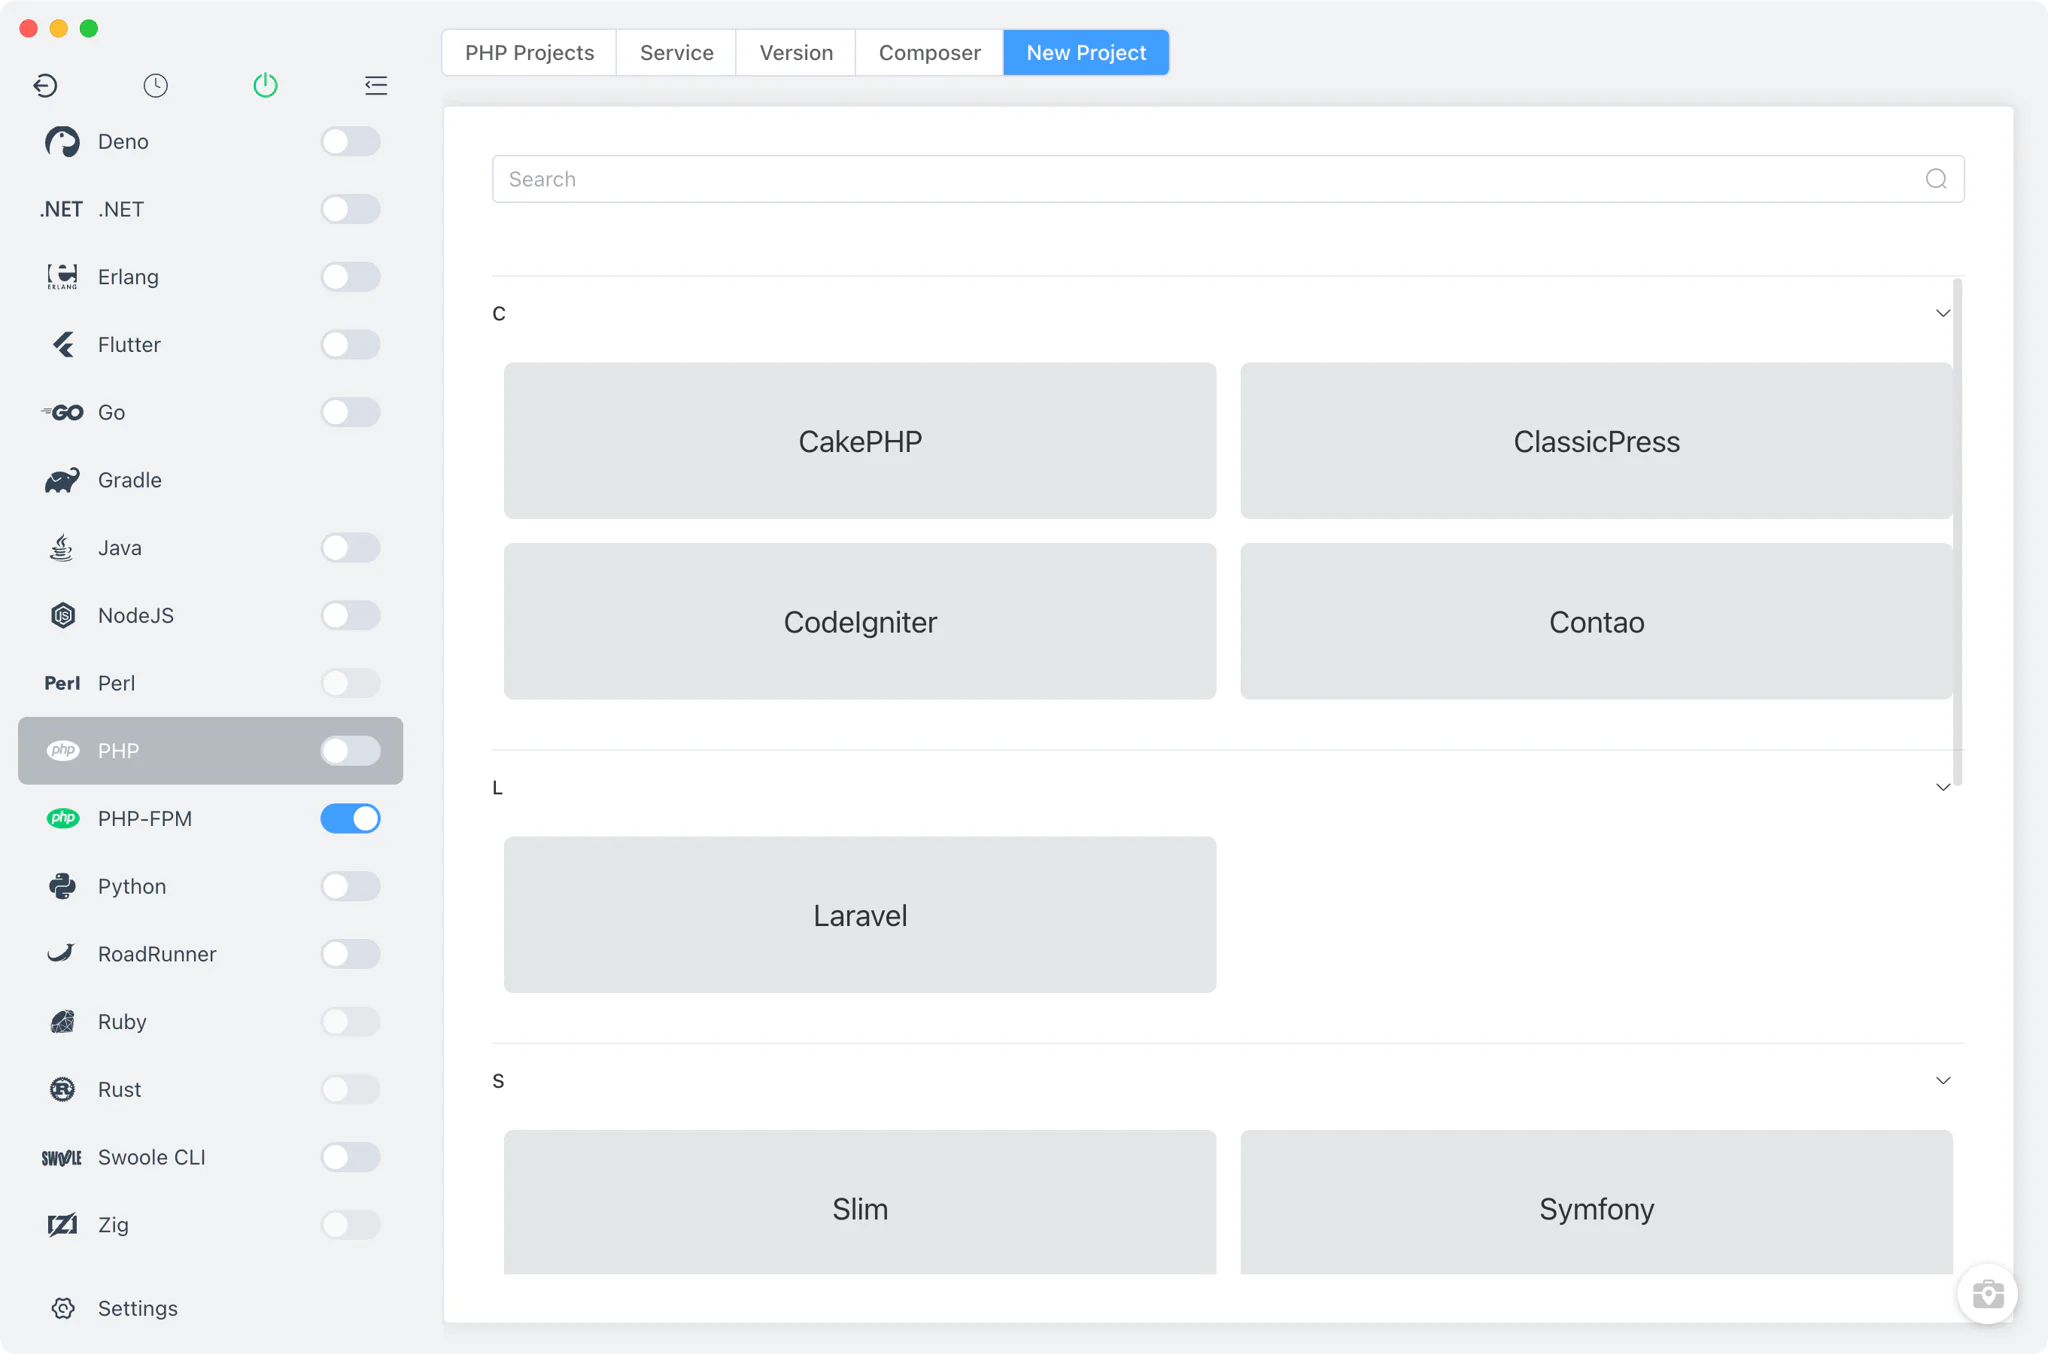Select the CodeIgniter framework card
The width and height of the screenshot is (2048, 1354).
coord(860,622)
